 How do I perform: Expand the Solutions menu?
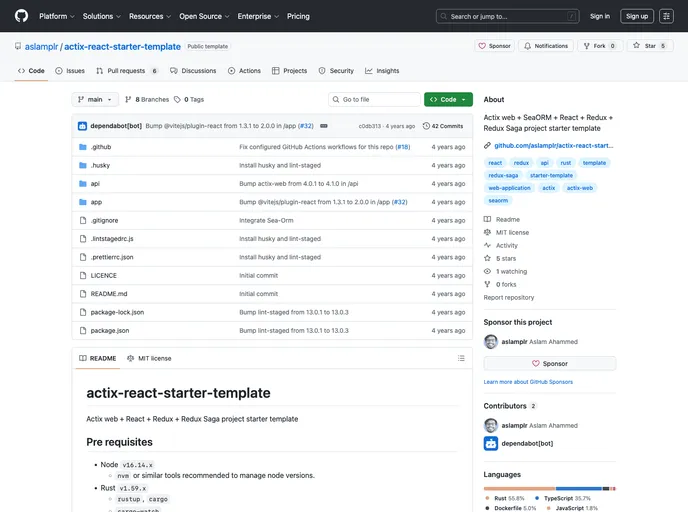[101, 16]
